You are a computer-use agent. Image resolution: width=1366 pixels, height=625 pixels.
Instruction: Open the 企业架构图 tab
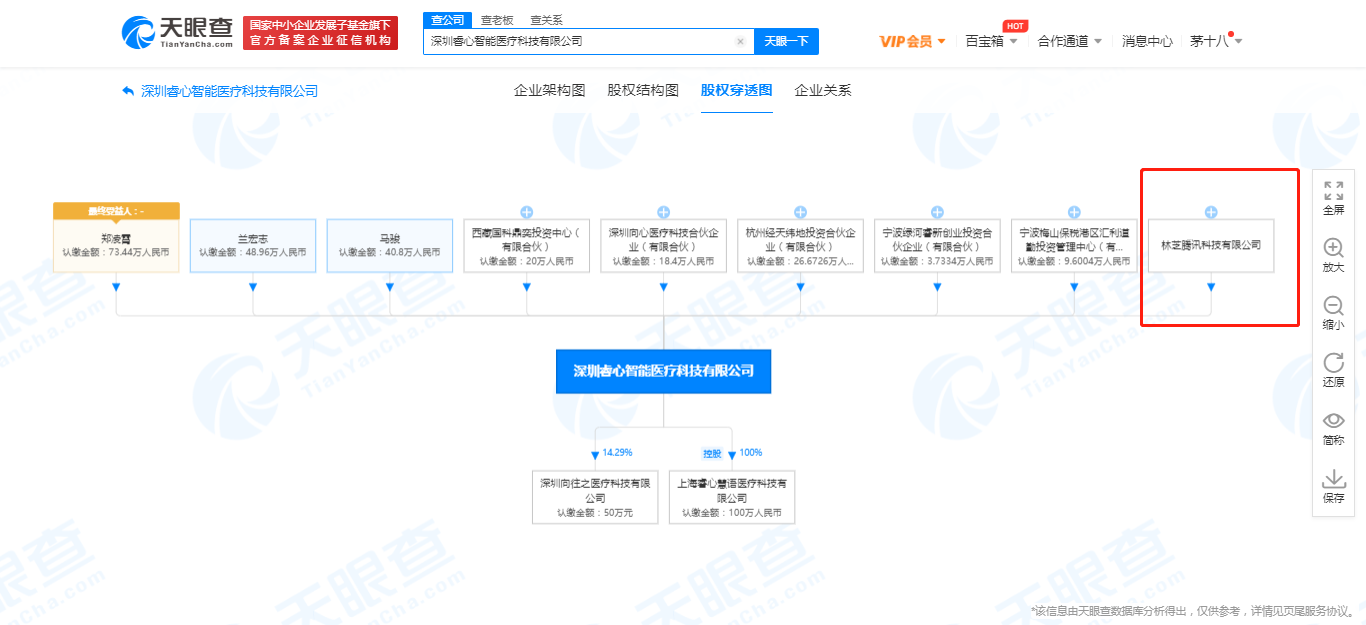[549, 90]
